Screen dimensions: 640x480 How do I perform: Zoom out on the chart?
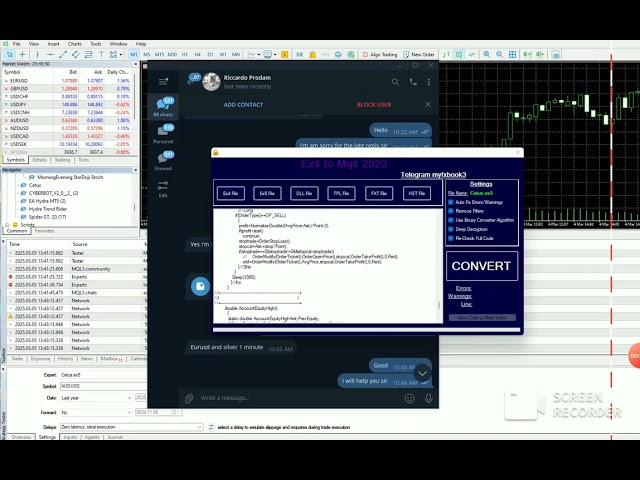tap(499, 54)
